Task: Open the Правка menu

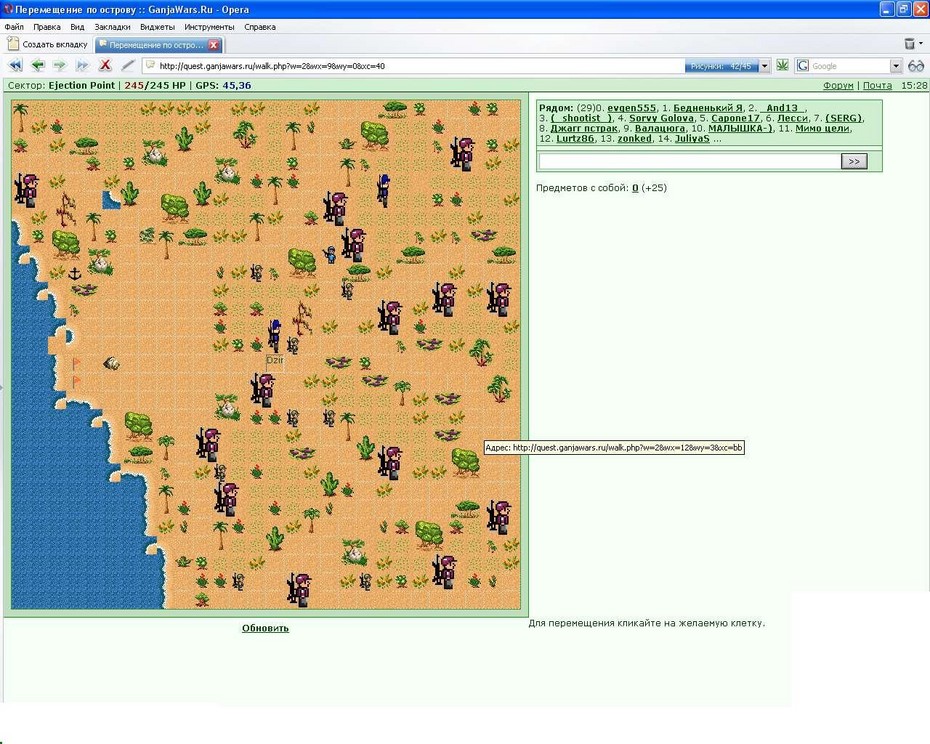Action: 47,27
